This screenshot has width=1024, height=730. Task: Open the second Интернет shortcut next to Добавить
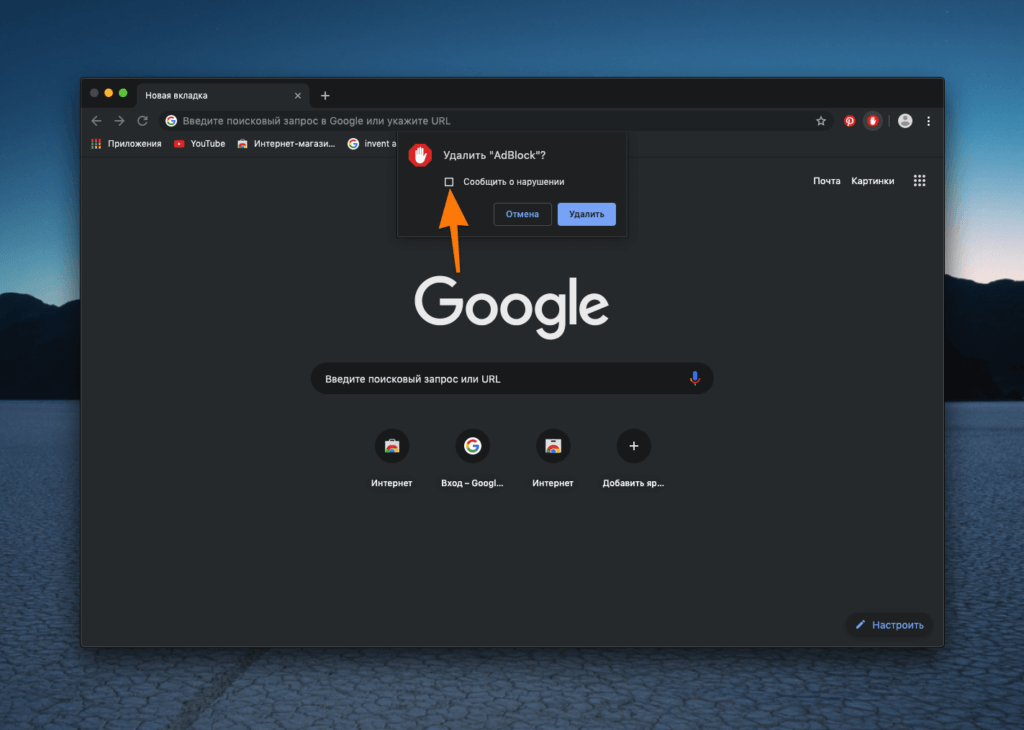[553, 458]
